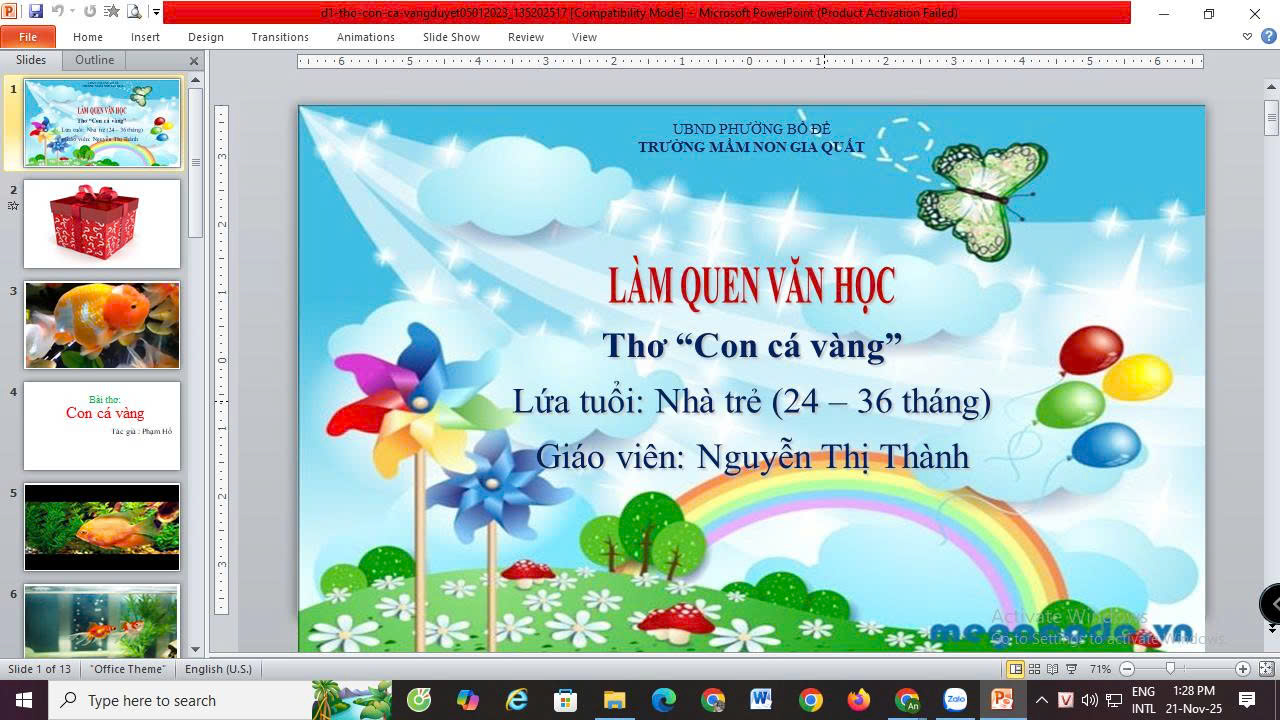Open the Undo history dropdown arrow
This screenshot has height=720, width=1280.
point(73,12)
